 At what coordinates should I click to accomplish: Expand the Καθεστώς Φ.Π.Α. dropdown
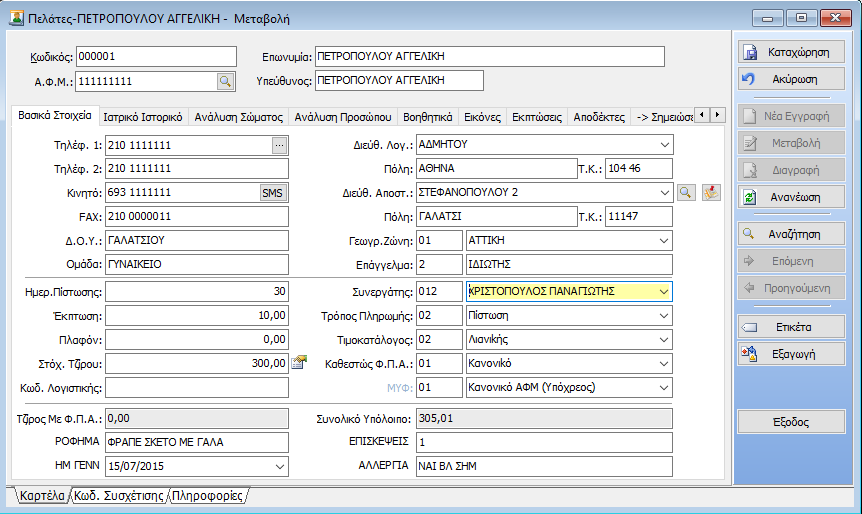(664, 363)
